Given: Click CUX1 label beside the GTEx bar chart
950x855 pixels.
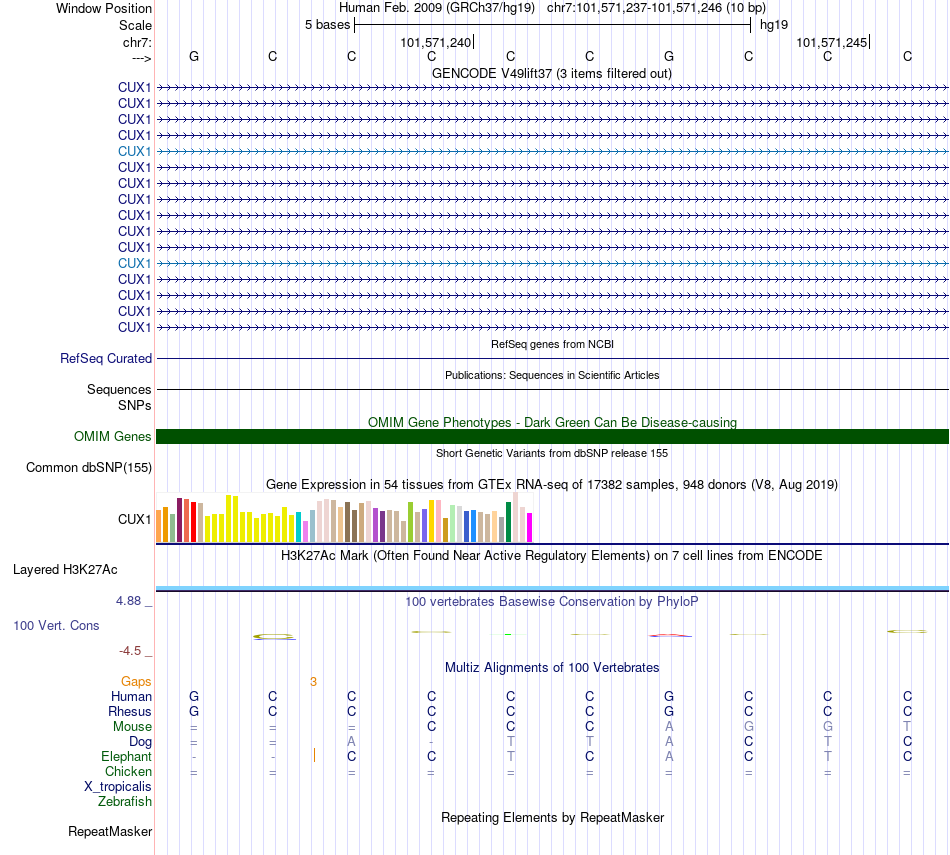Looking at the screenshot, I should tap(135, 519).
